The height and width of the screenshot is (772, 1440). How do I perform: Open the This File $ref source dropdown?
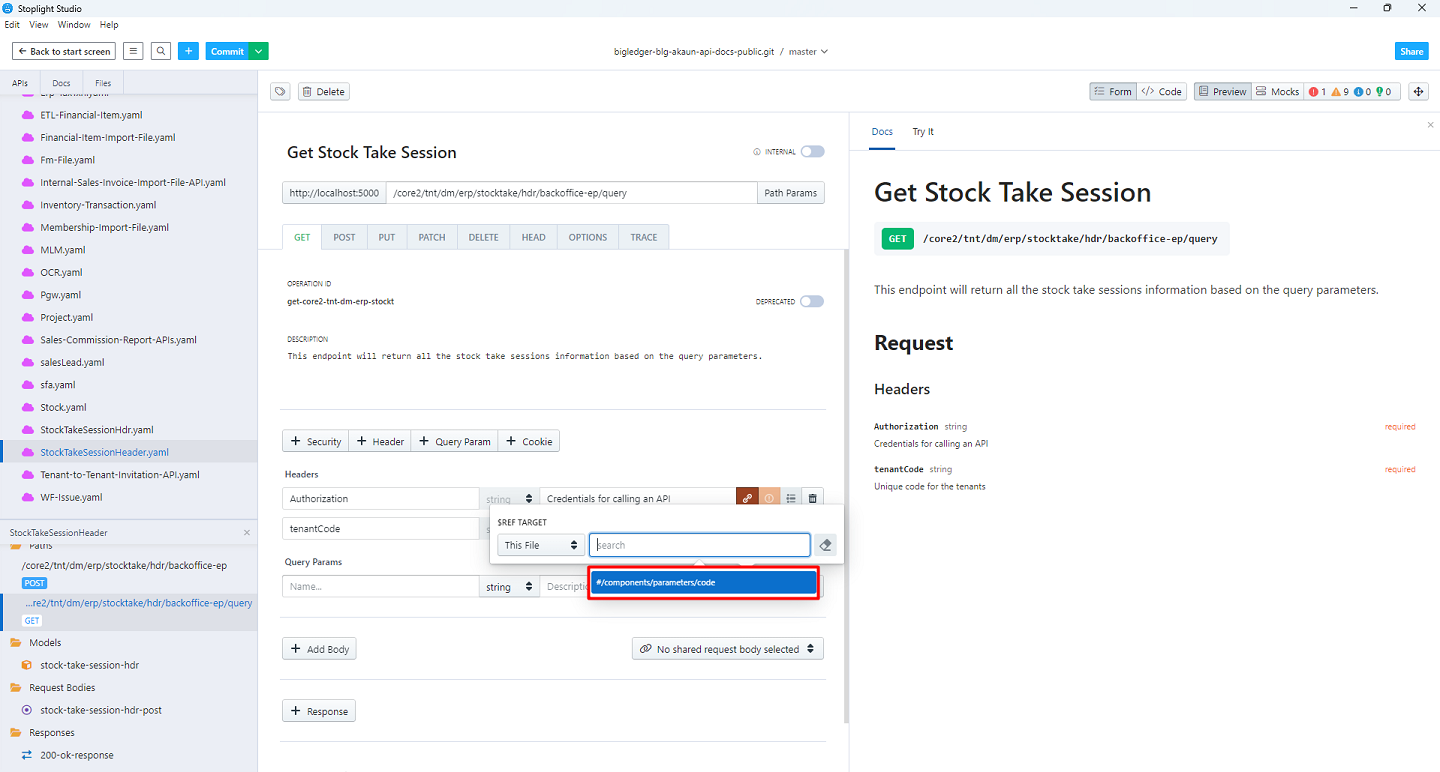[x=541, y=545]
